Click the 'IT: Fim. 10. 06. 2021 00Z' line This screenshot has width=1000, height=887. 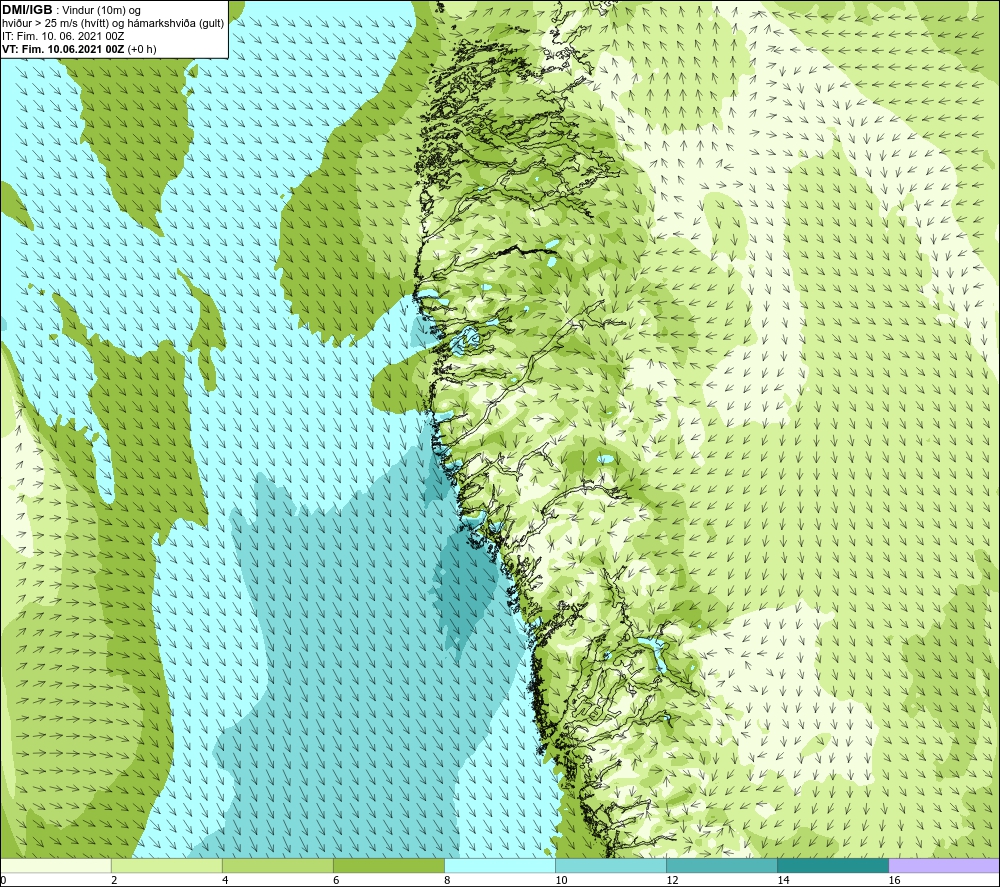pyautogui.click(x=63, y=36)
